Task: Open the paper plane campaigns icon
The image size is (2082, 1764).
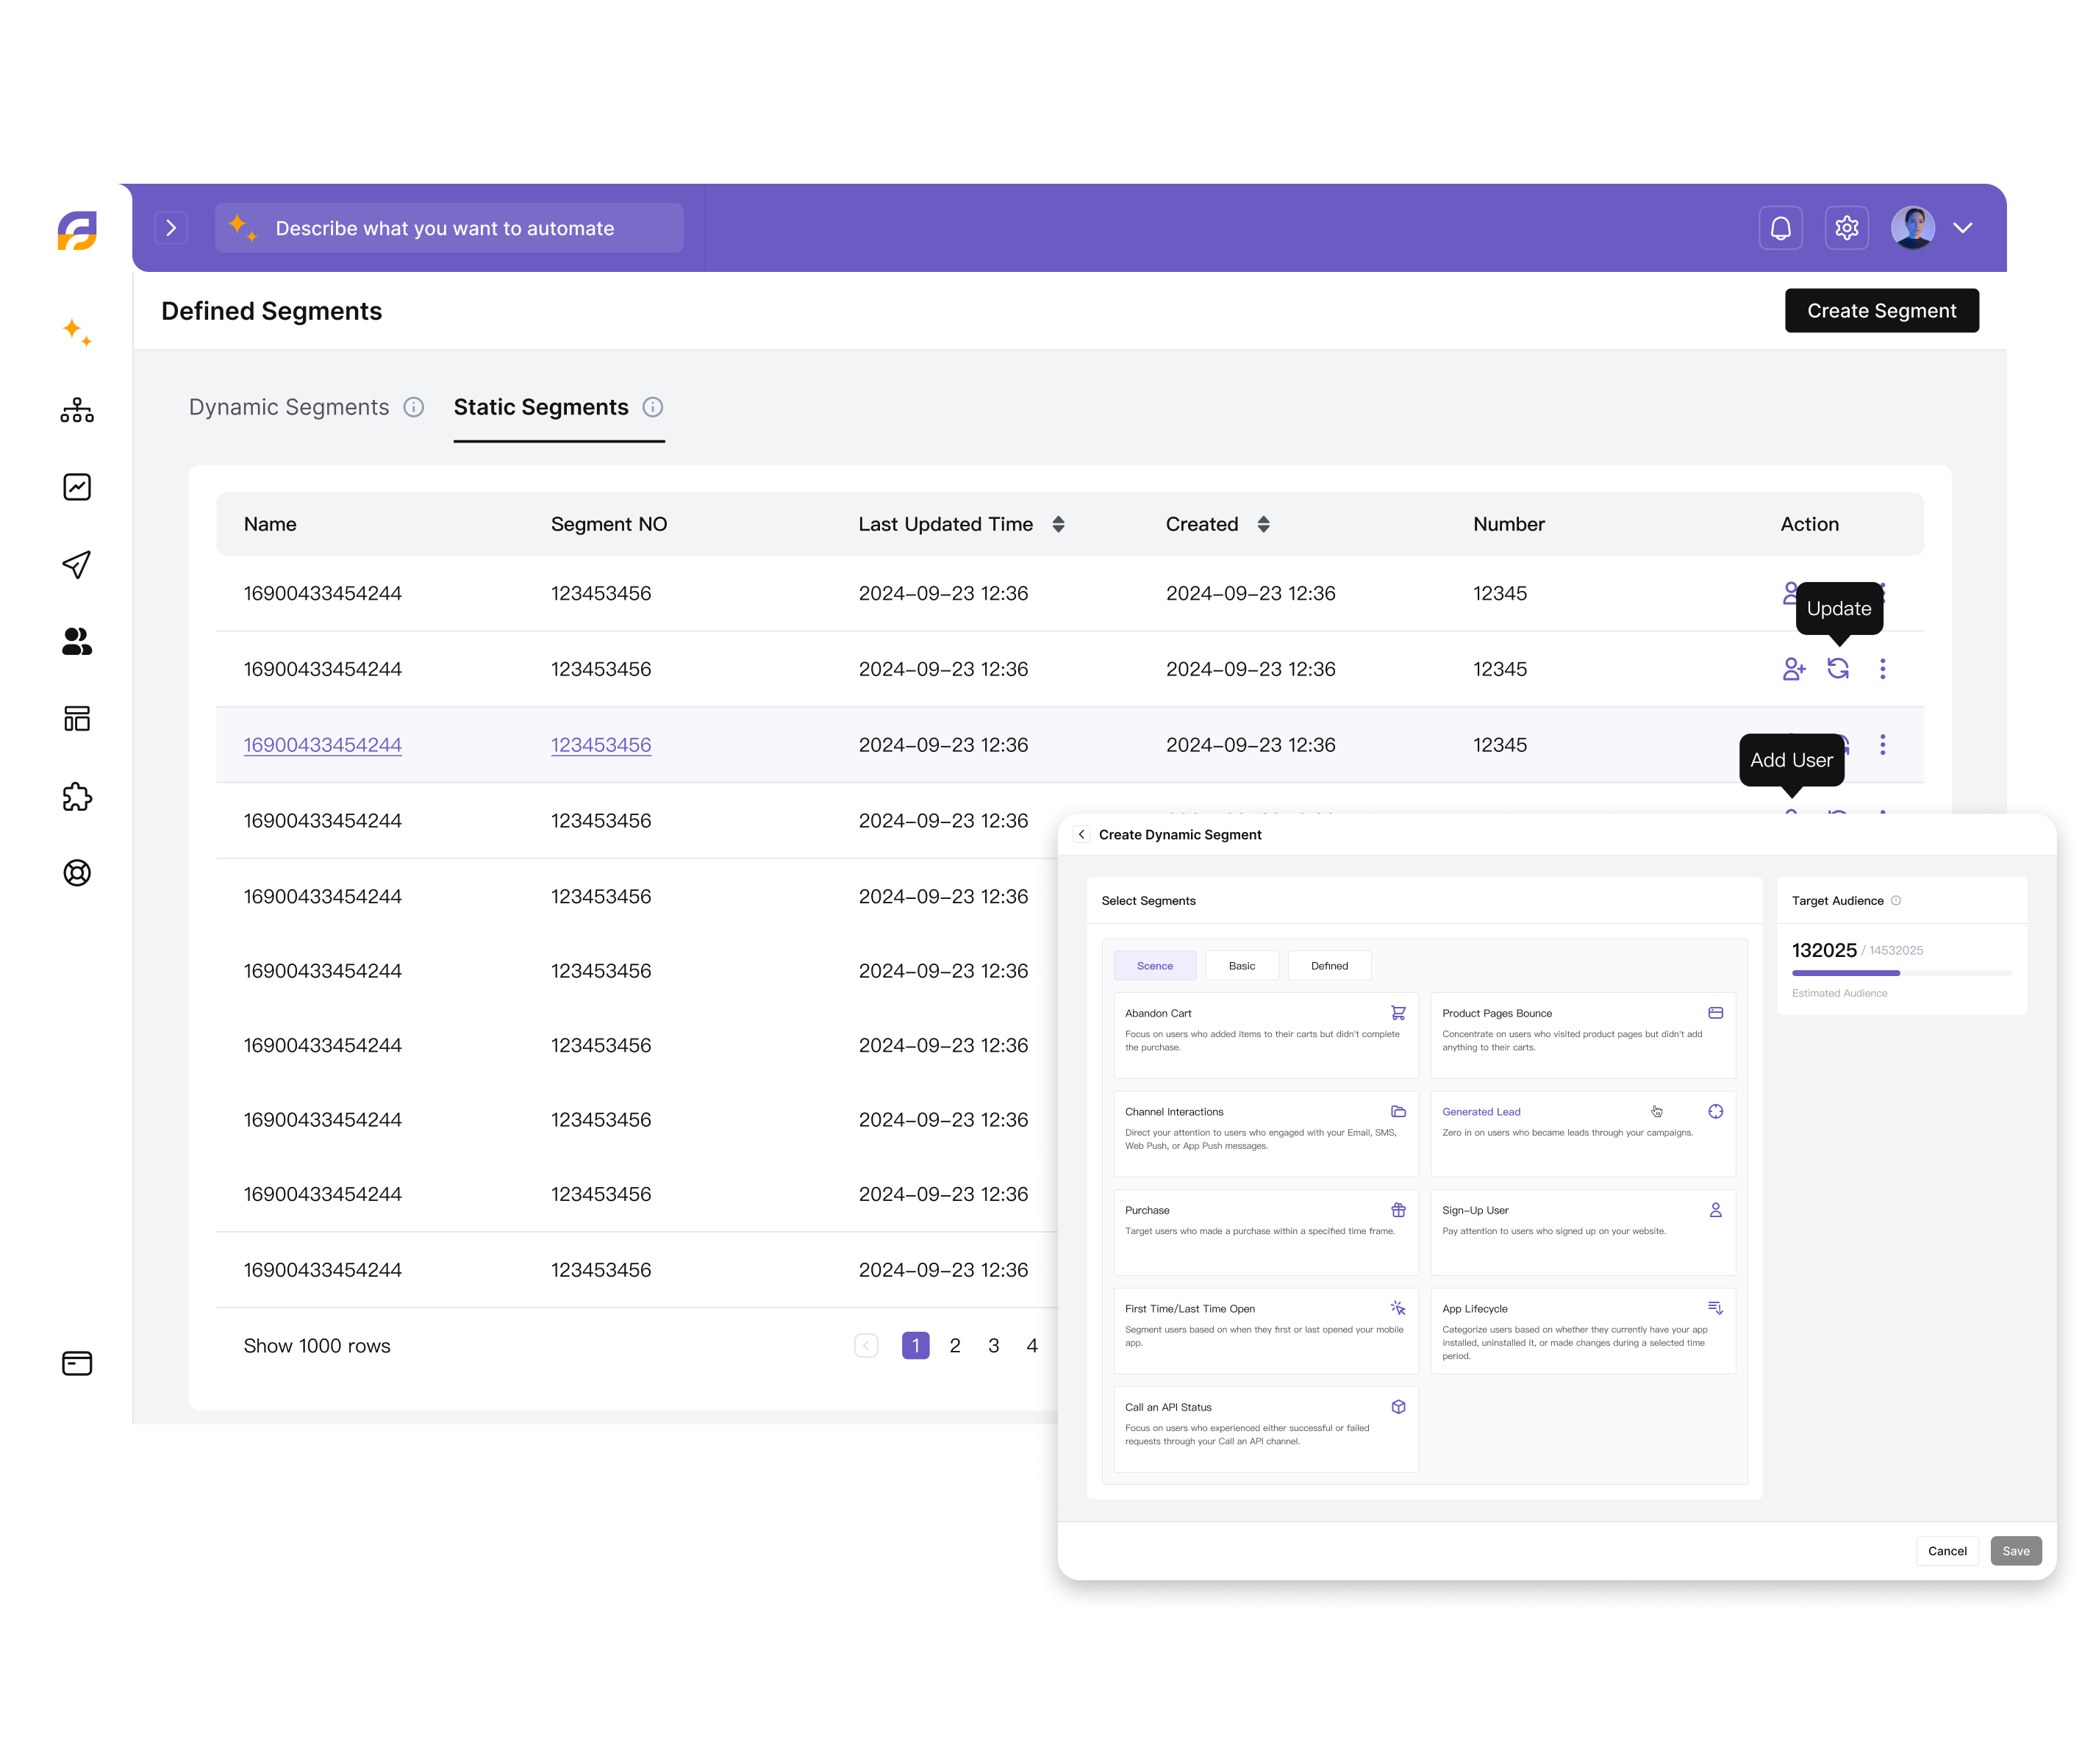Action: 77,564
